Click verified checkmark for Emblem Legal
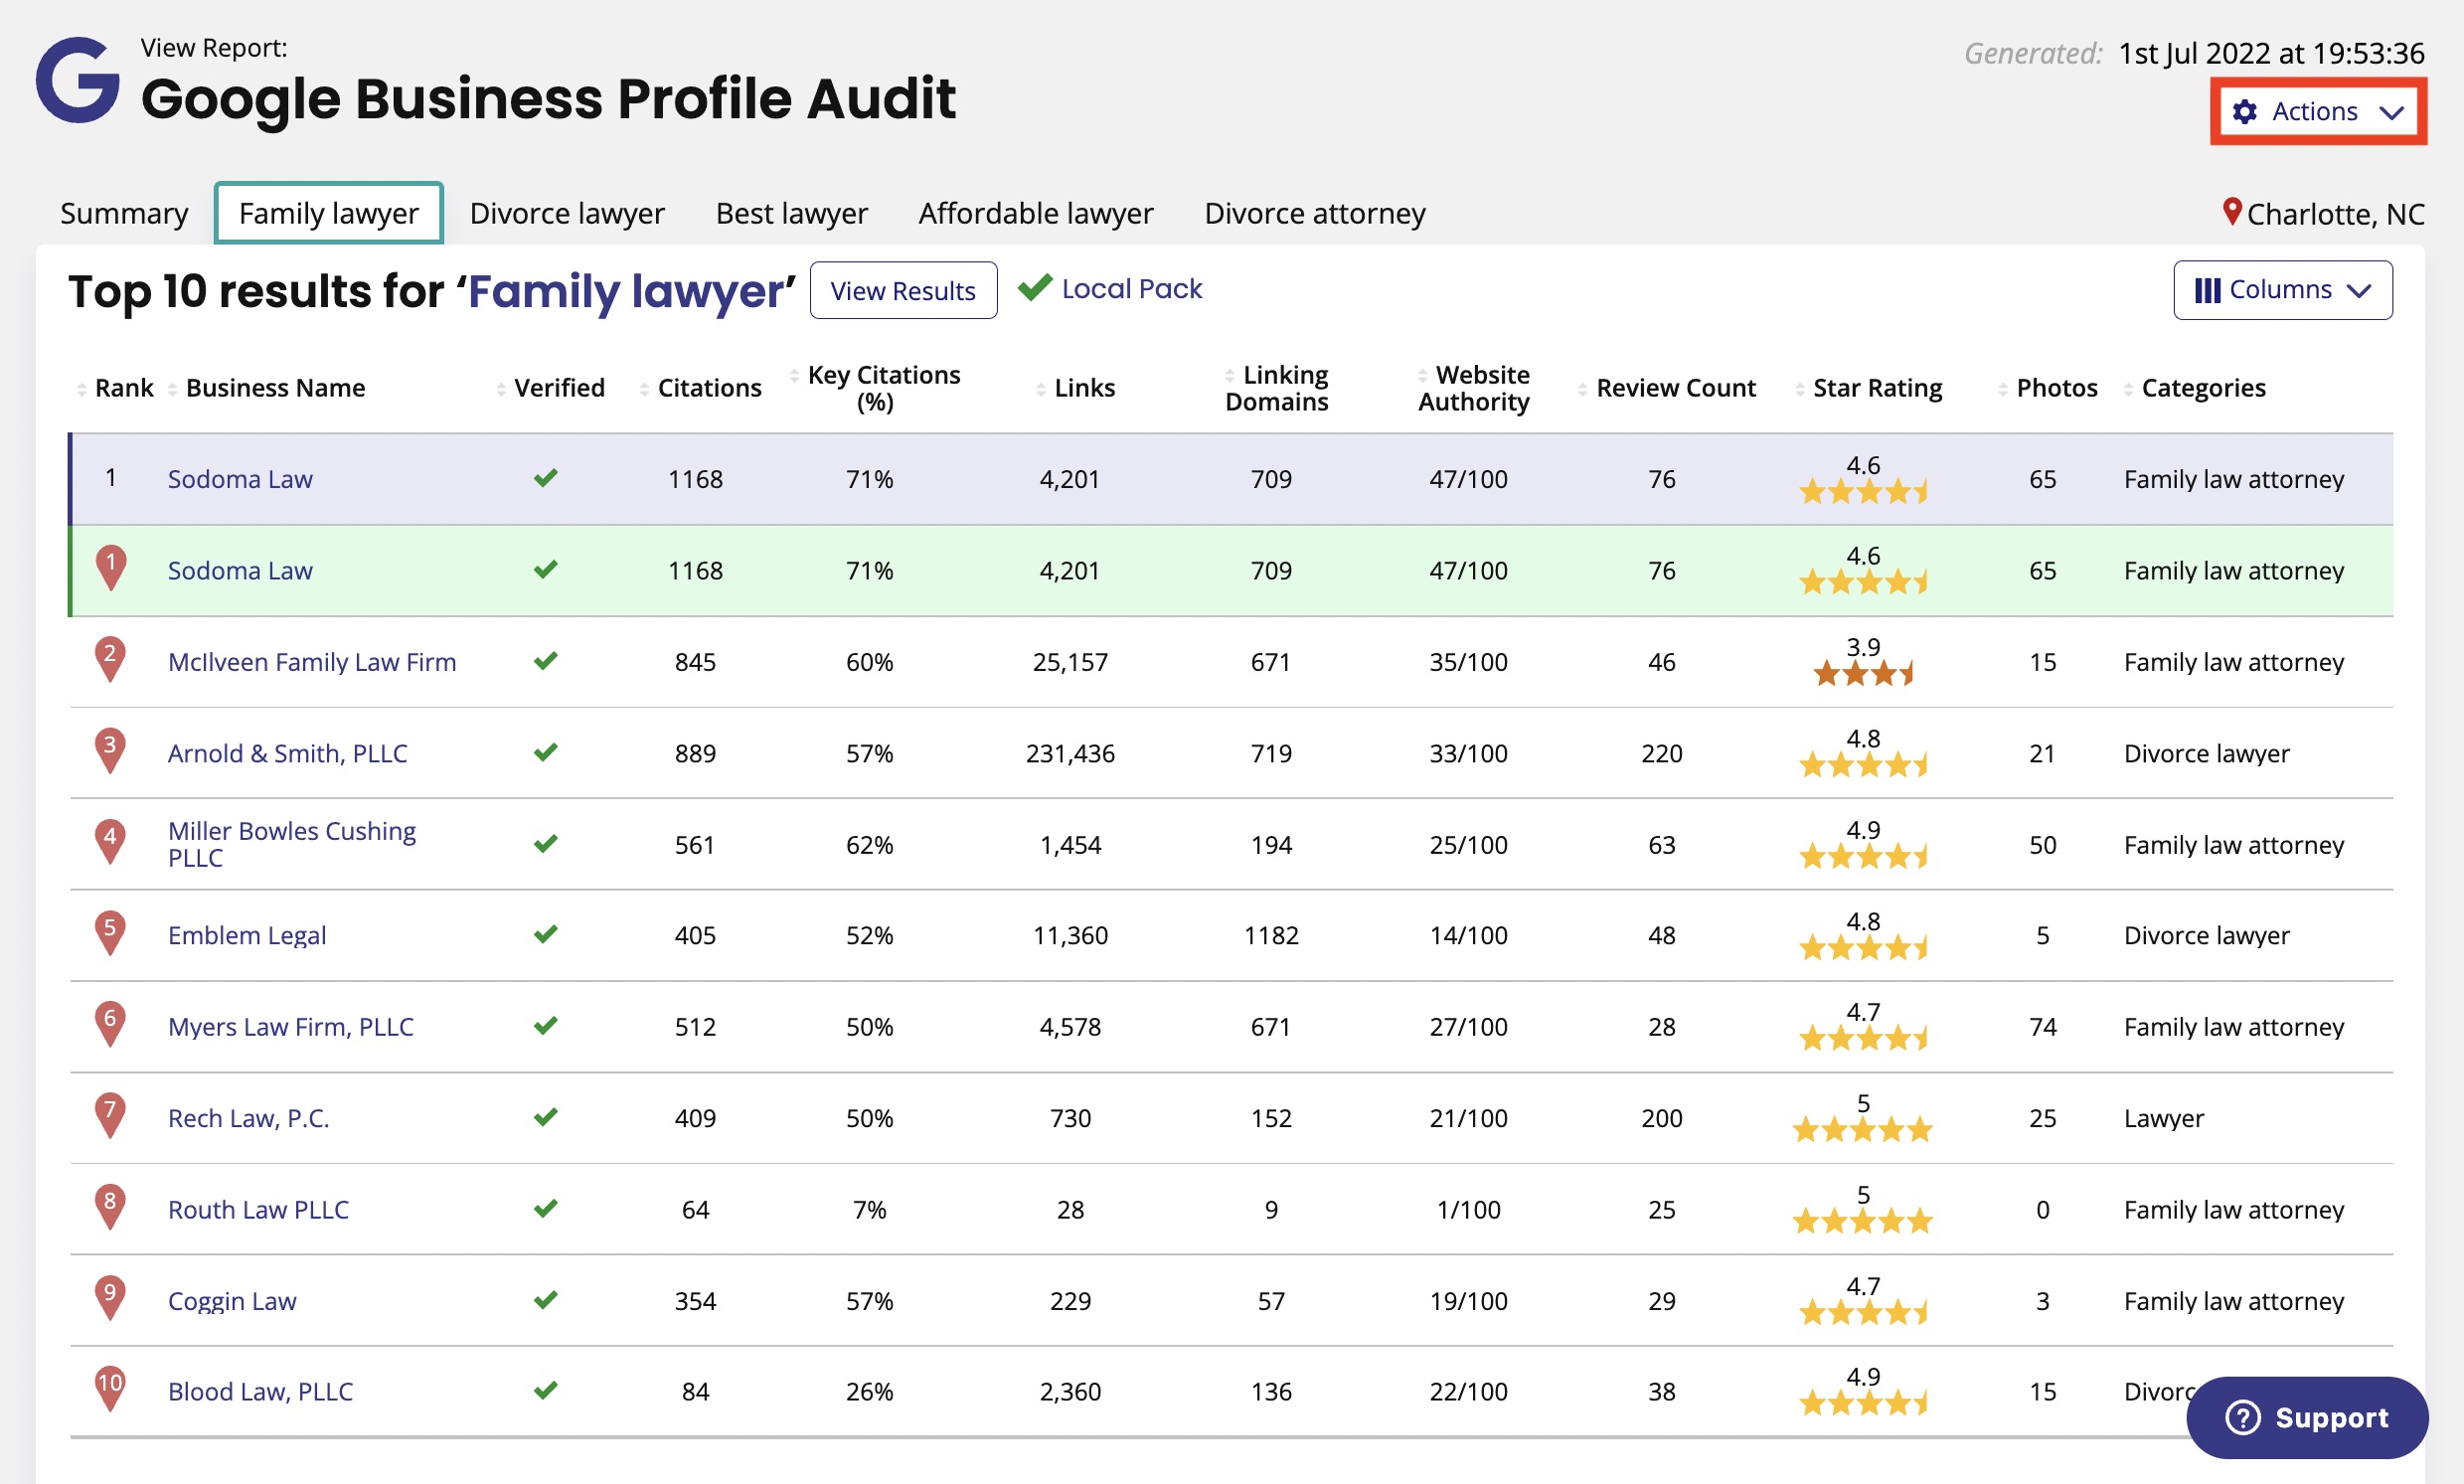The height and width of the screenshot is (1484, 2464). coord(545,934)
